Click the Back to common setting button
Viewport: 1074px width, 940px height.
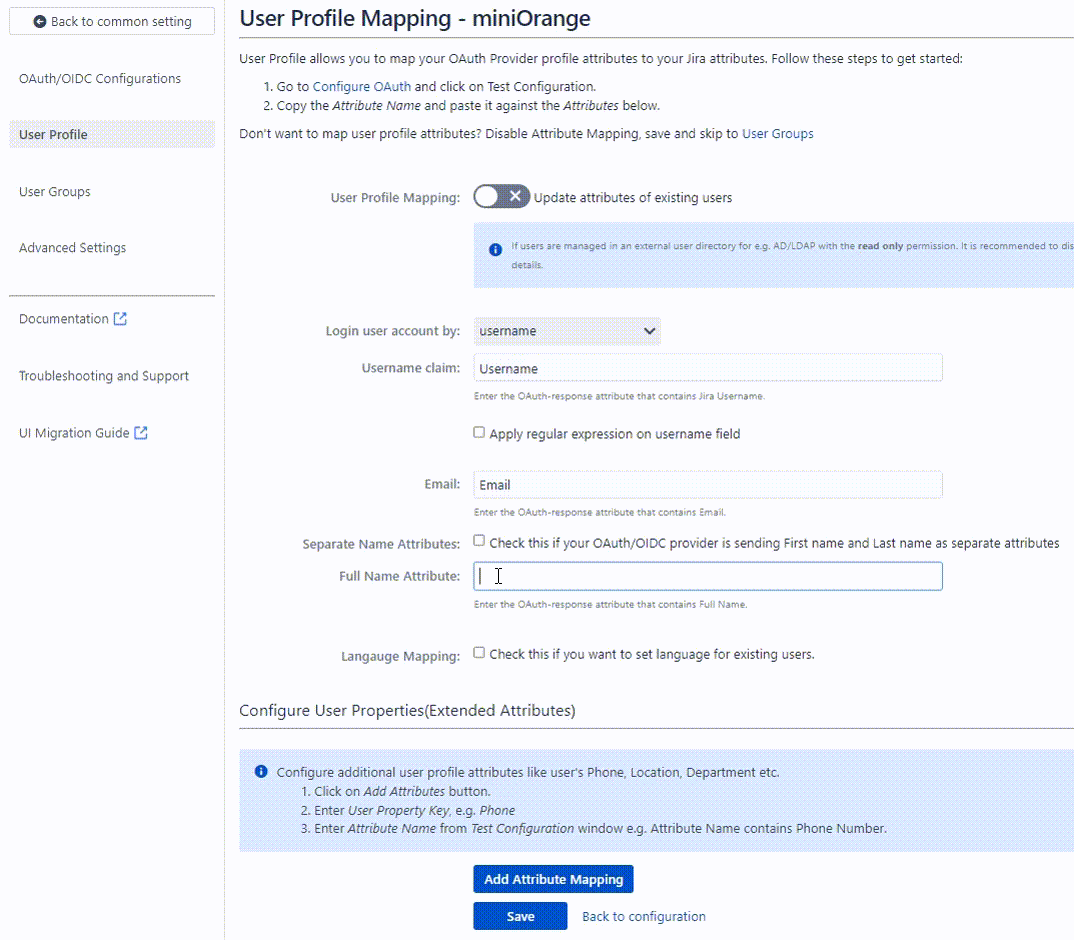coord(112,21)
